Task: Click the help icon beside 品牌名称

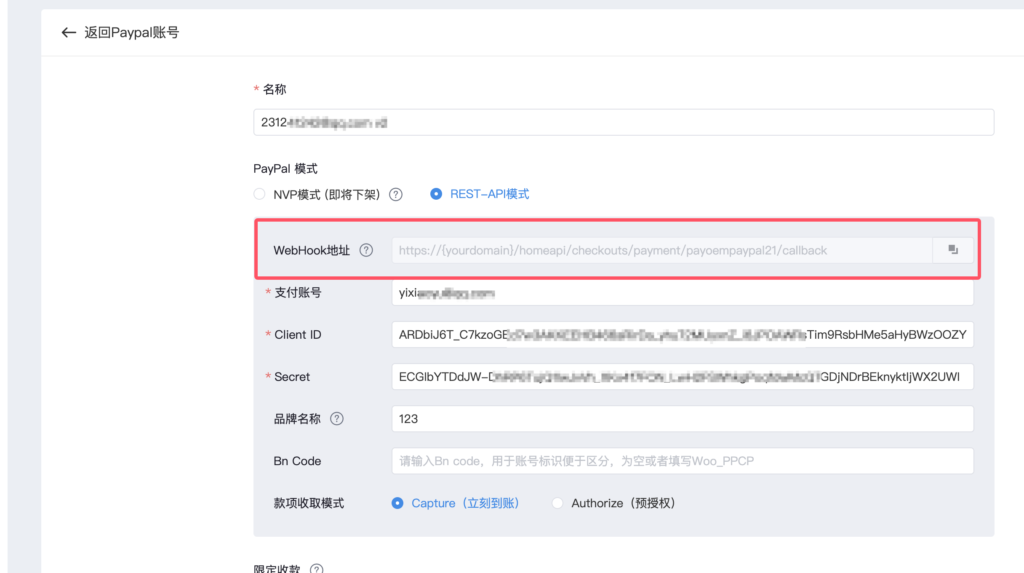Action: click(x=336, y=419)
